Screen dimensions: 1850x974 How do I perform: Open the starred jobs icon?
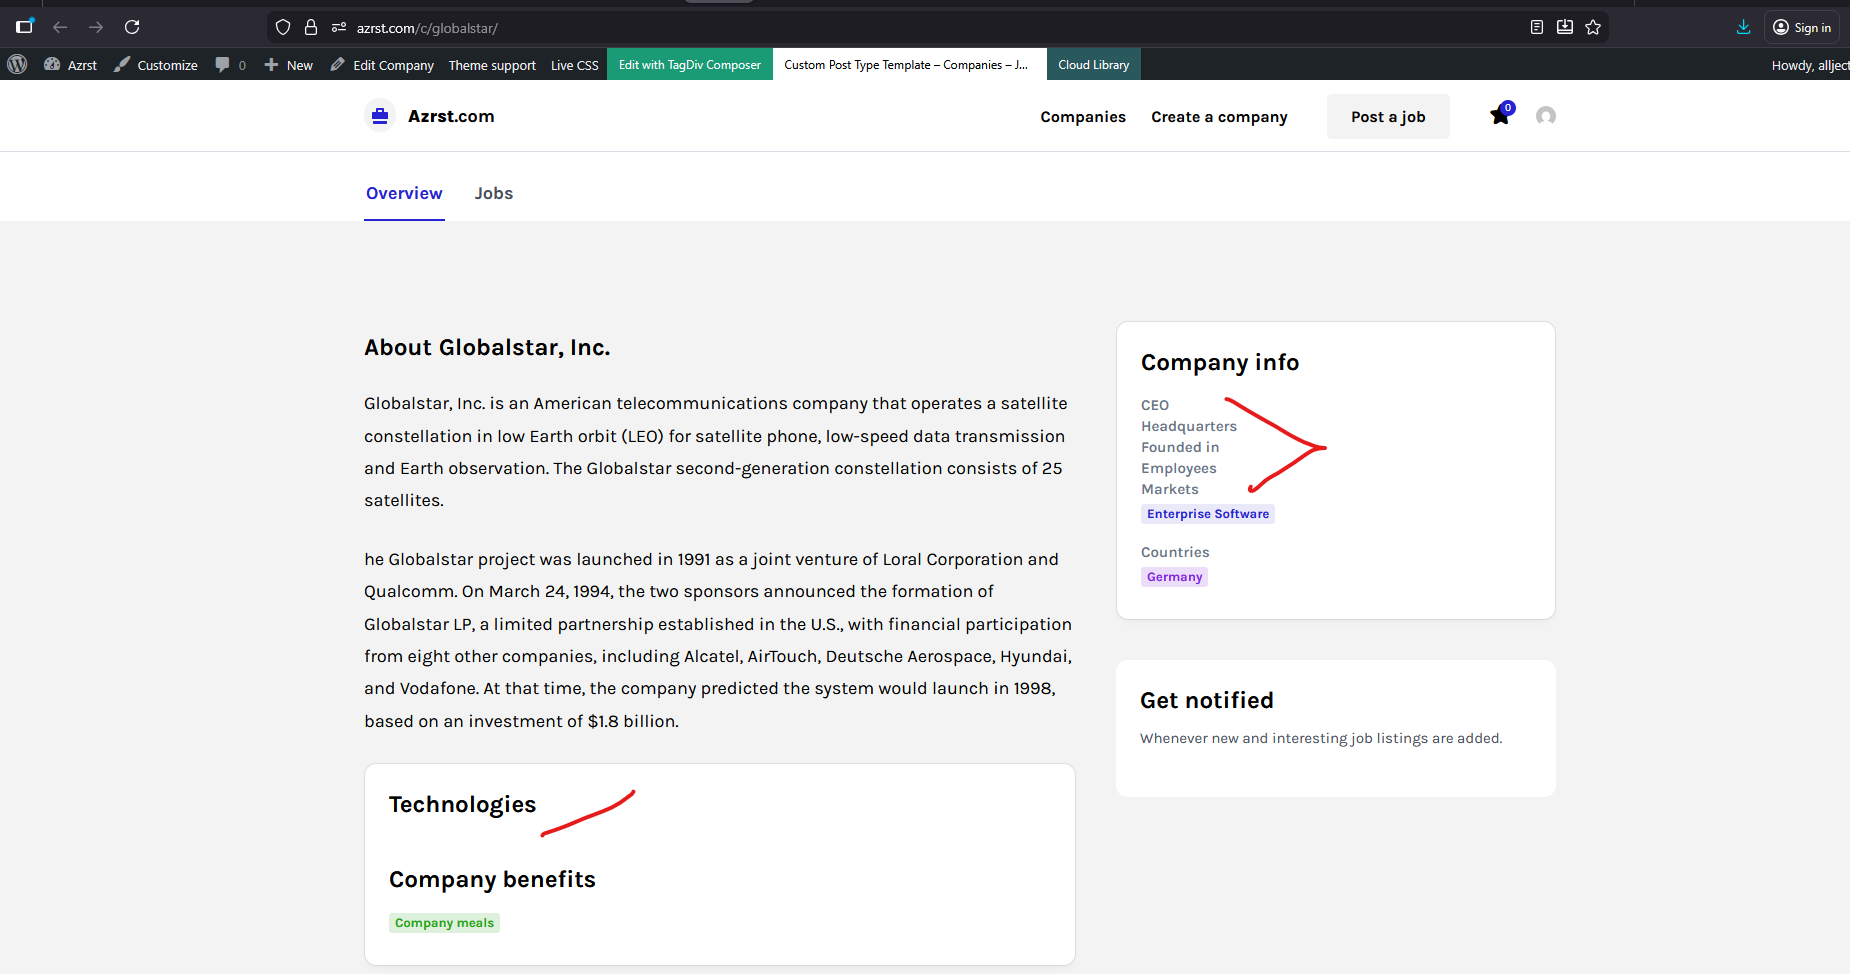pos(1501,115)
